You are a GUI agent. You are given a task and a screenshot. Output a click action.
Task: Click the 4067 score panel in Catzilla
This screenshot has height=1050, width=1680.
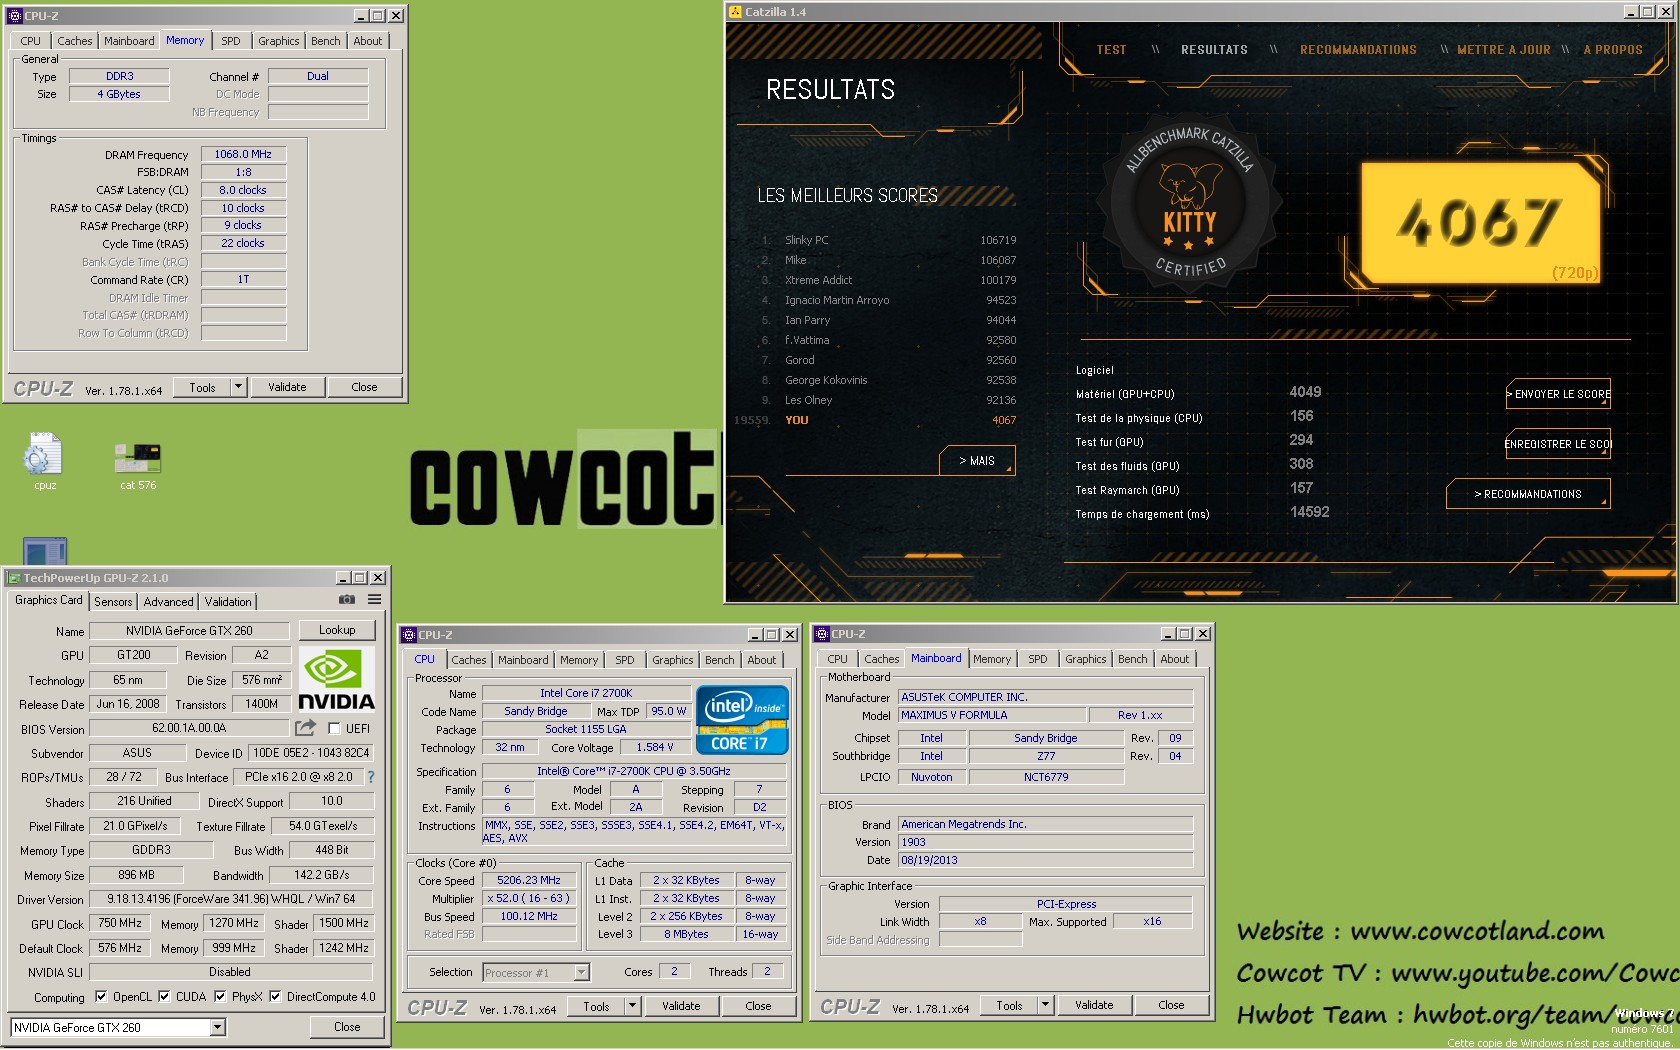(x=1481, y=223)
